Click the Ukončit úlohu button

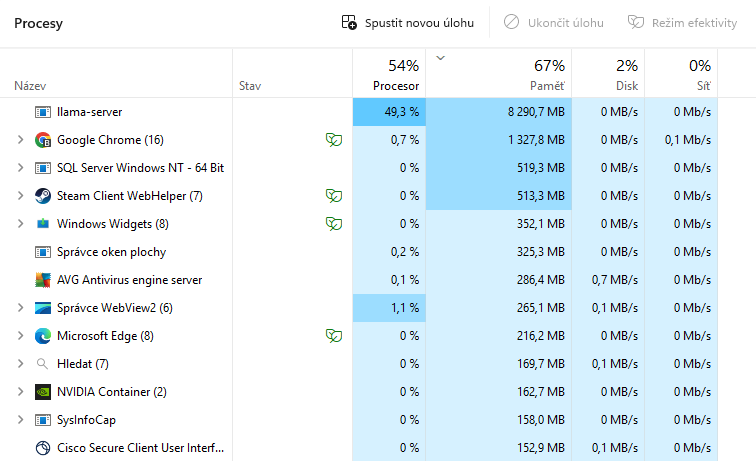[554, 23]
